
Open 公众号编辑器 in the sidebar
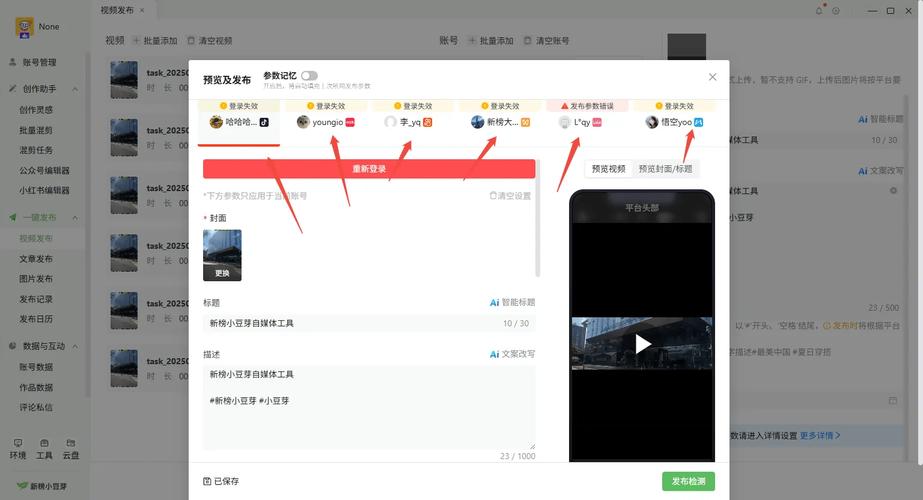pos(44,170)
